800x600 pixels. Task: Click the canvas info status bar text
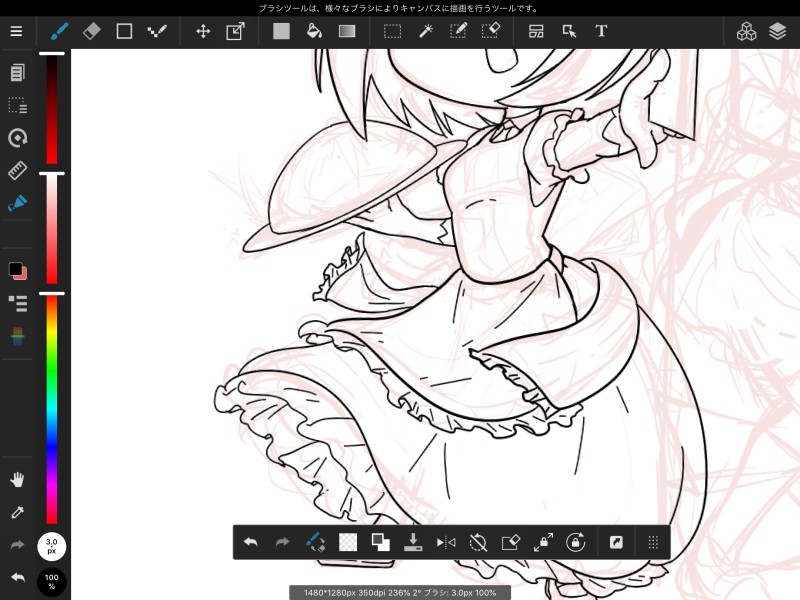tap(400, 592)
